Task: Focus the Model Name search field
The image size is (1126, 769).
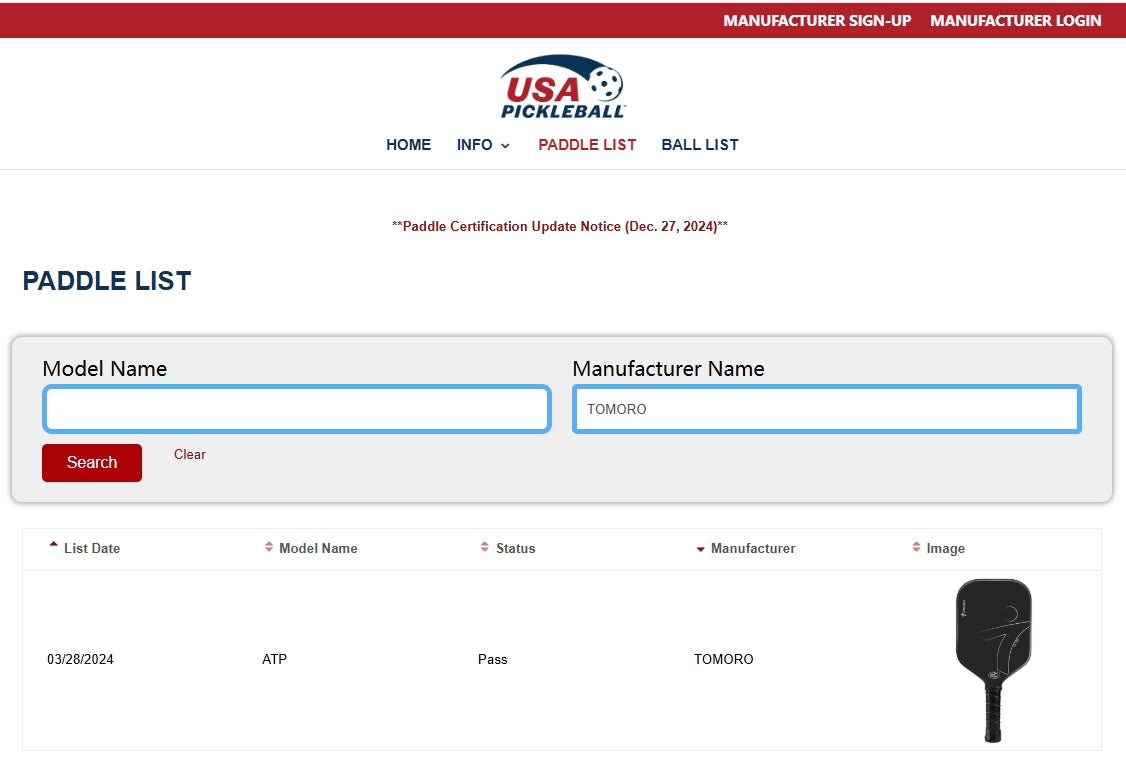Action: click(x=296, y=409)
